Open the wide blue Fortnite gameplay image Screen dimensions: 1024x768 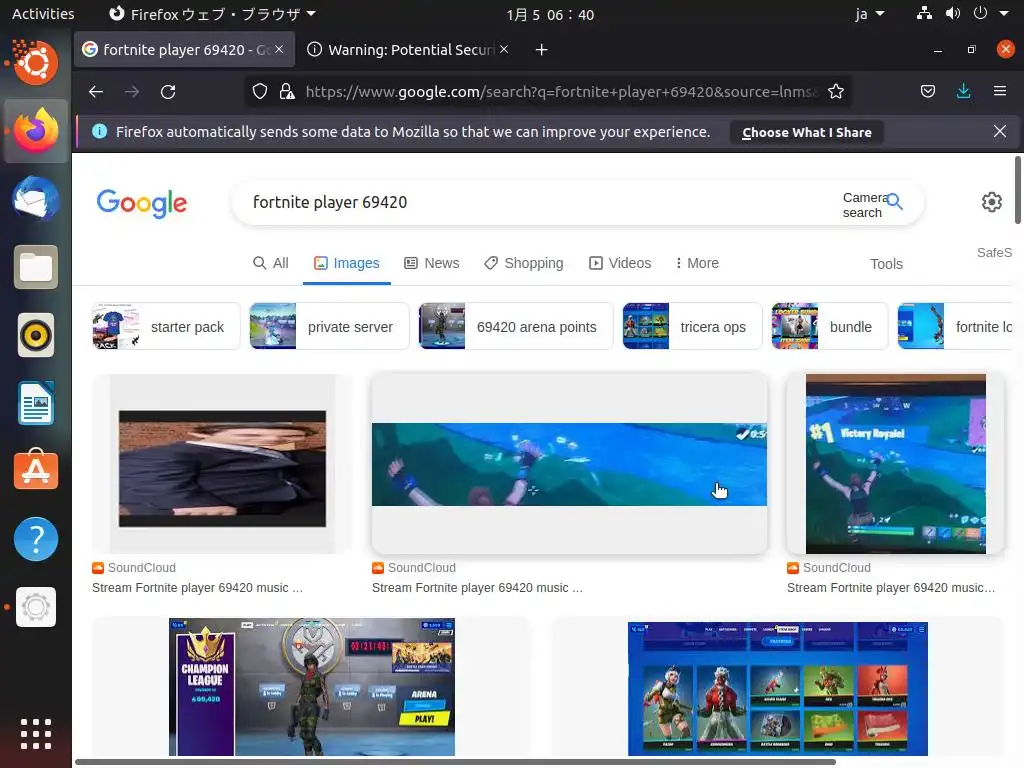pos(569,464)
